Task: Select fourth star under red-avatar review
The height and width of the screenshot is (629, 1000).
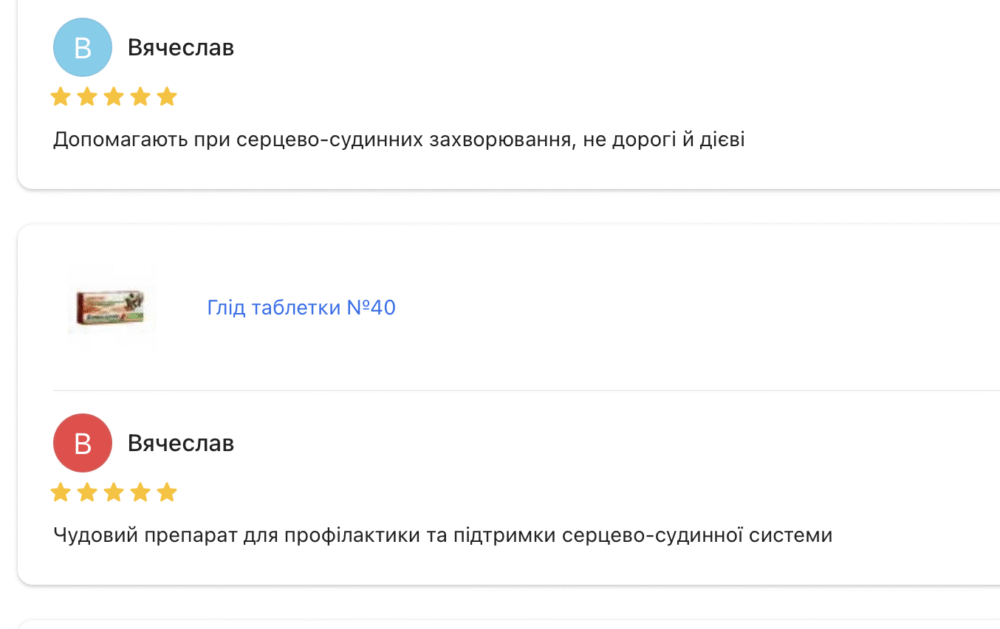Action: (x=140, y=492)
